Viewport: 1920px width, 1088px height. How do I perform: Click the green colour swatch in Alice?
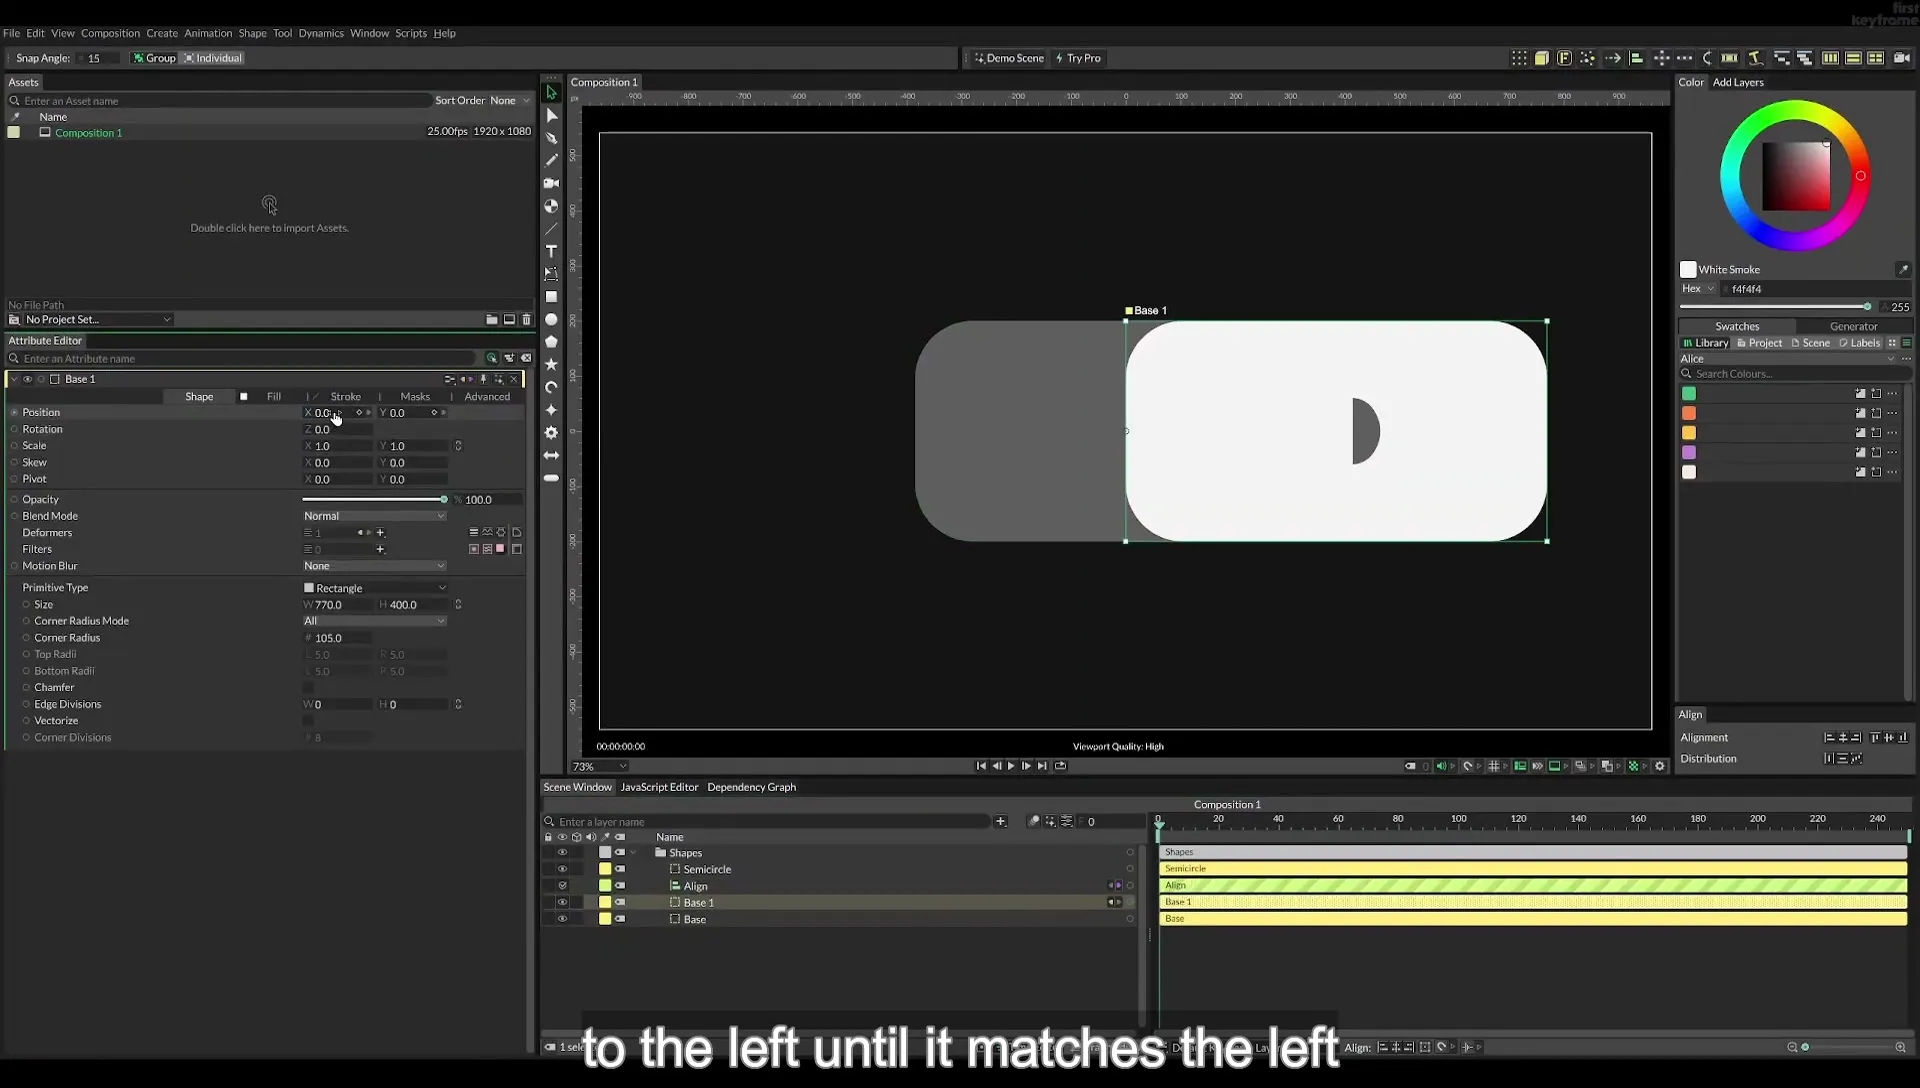[1689, 394]
